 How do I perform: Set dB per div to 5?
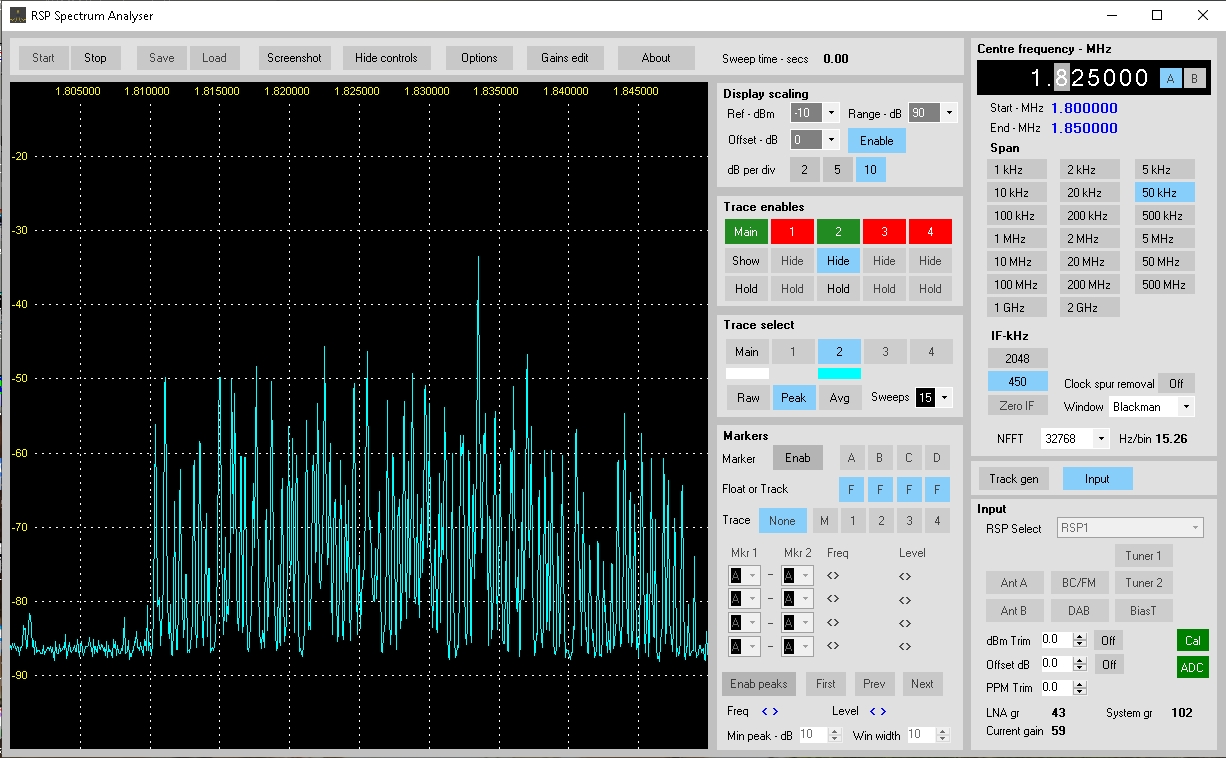coord(838,170)
